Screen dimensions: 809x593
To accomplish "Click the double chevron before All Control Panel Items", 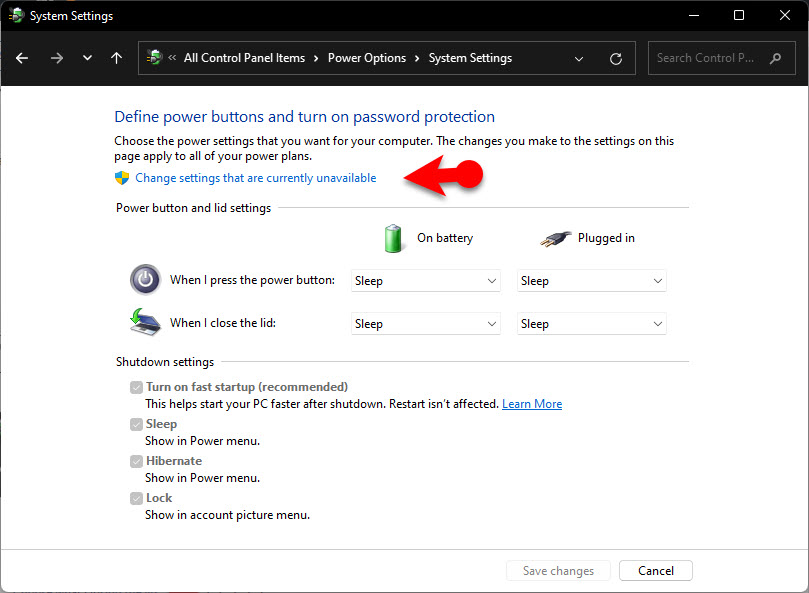I will 172,58.
